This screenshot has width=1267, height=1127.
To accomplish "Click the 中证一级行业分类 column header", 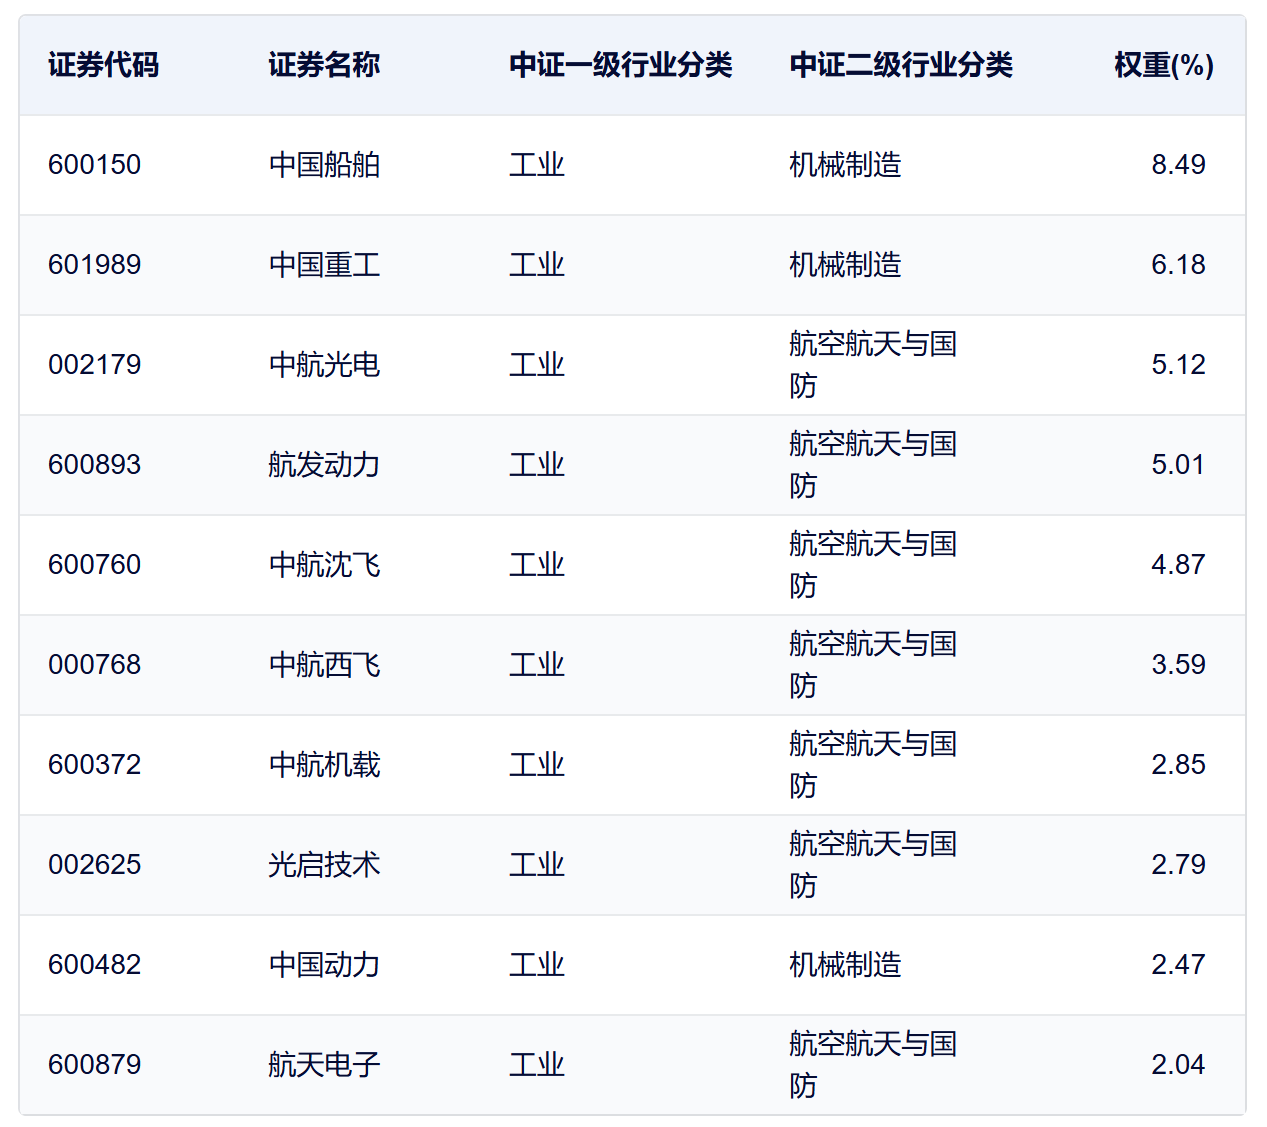I will pos(620,63).
